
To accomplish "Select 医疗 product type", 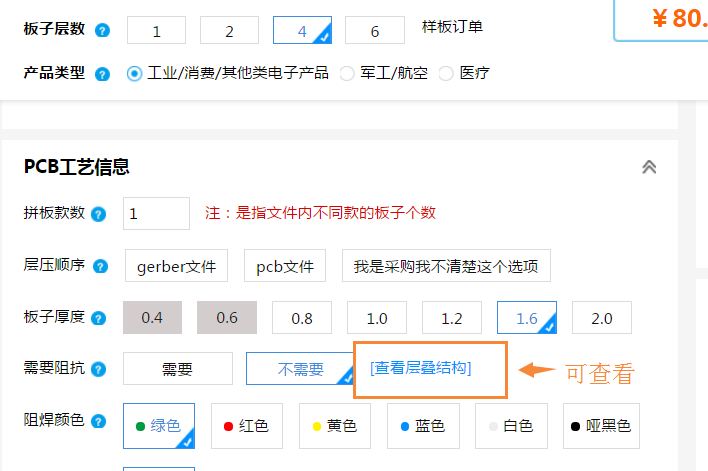I will (x=446, y=74).
